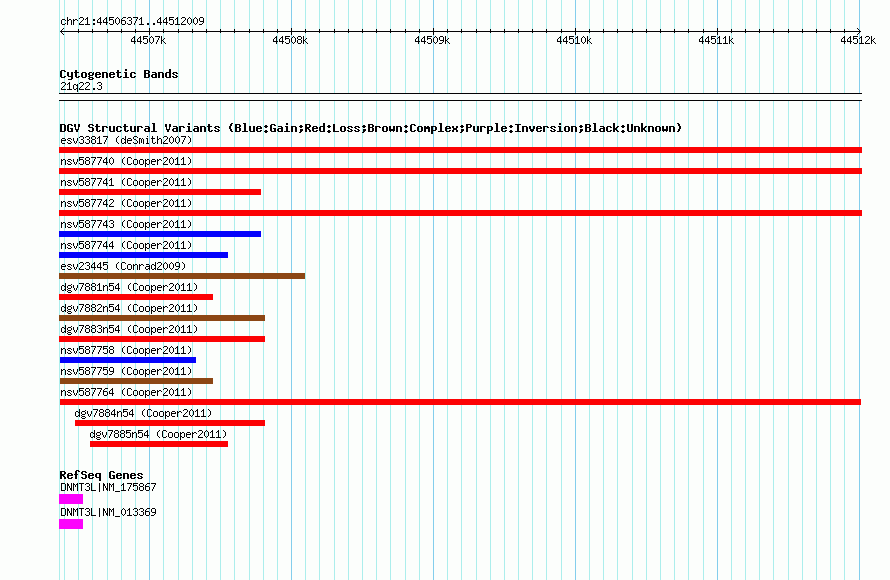Click the red bar under dgv7881n54

[x=136, y=297]
